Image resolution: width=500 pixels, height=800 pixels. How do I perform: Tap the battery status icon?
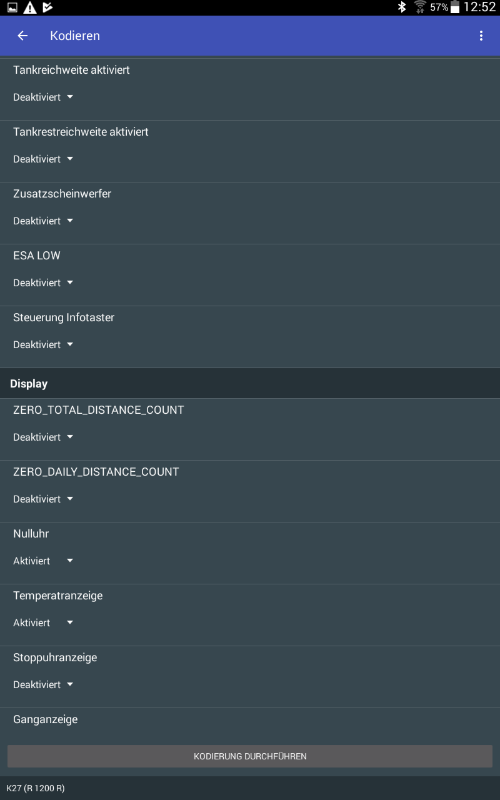click(455, 7)
